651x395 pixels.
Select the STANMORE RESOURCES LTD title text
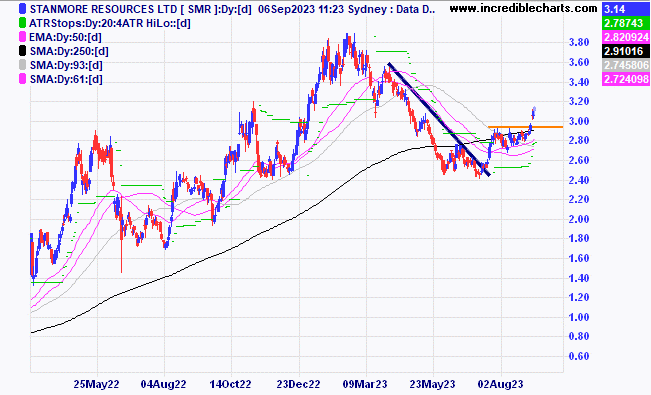pos(103,9)
